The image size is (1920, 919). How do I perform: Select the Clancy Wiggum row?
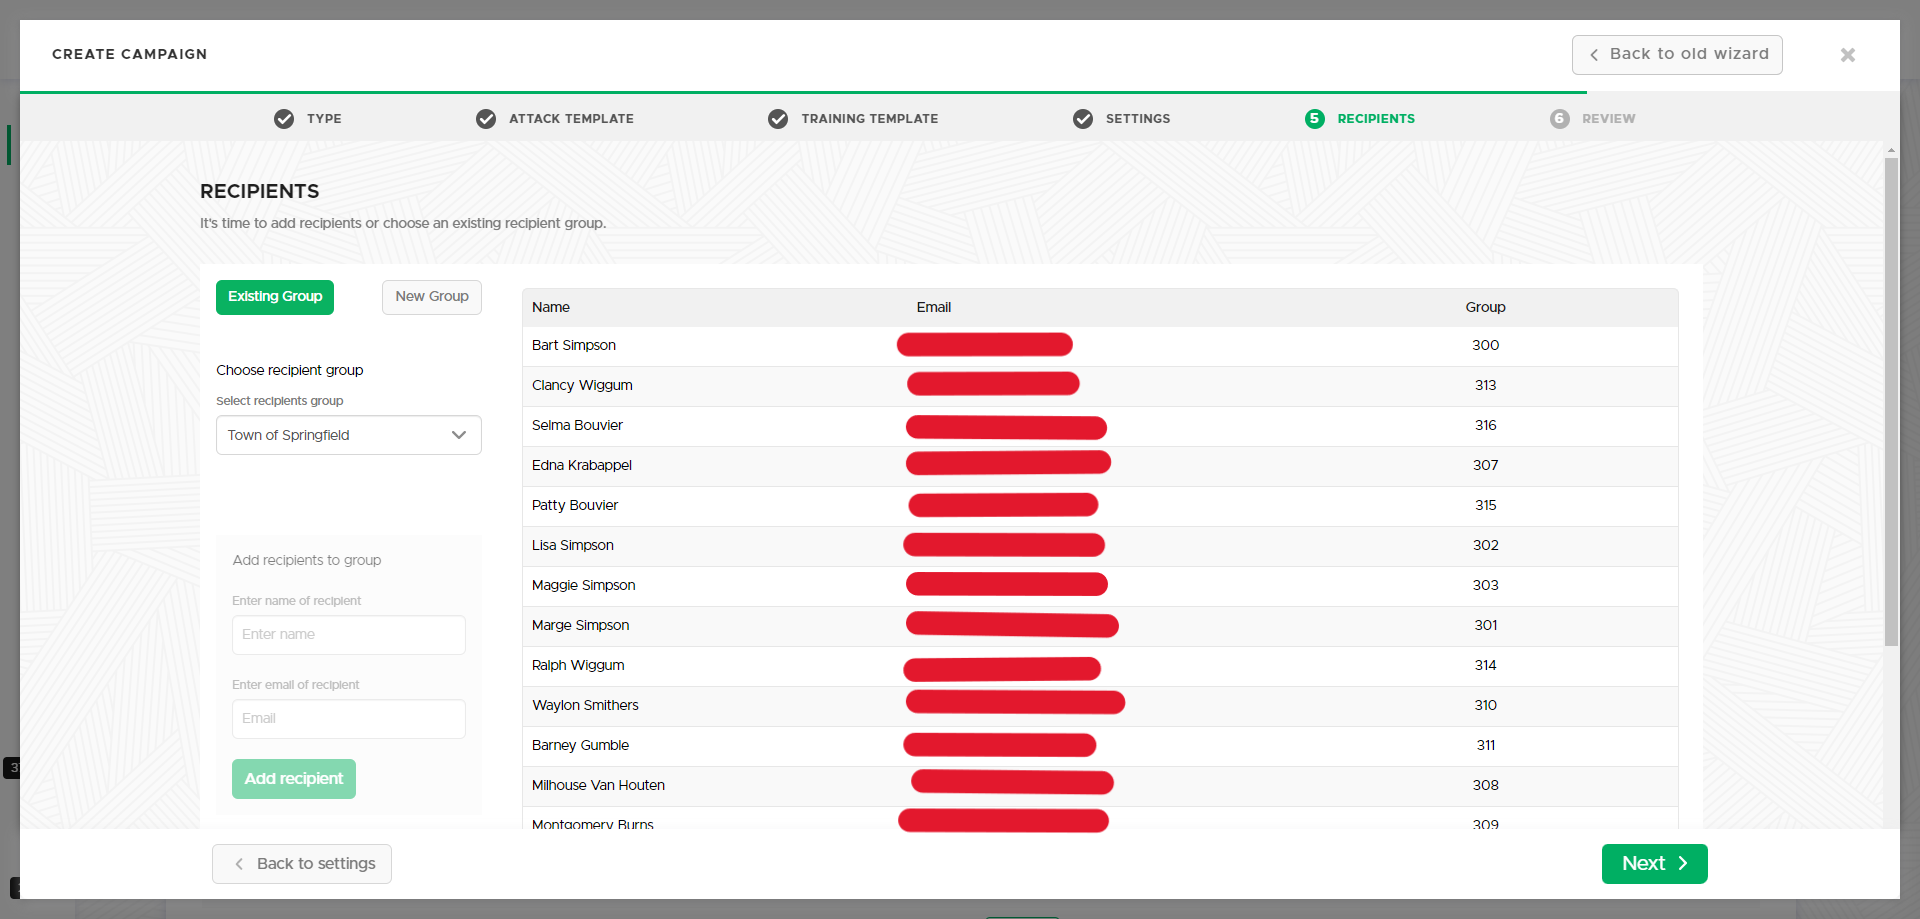click(1100, 386)
